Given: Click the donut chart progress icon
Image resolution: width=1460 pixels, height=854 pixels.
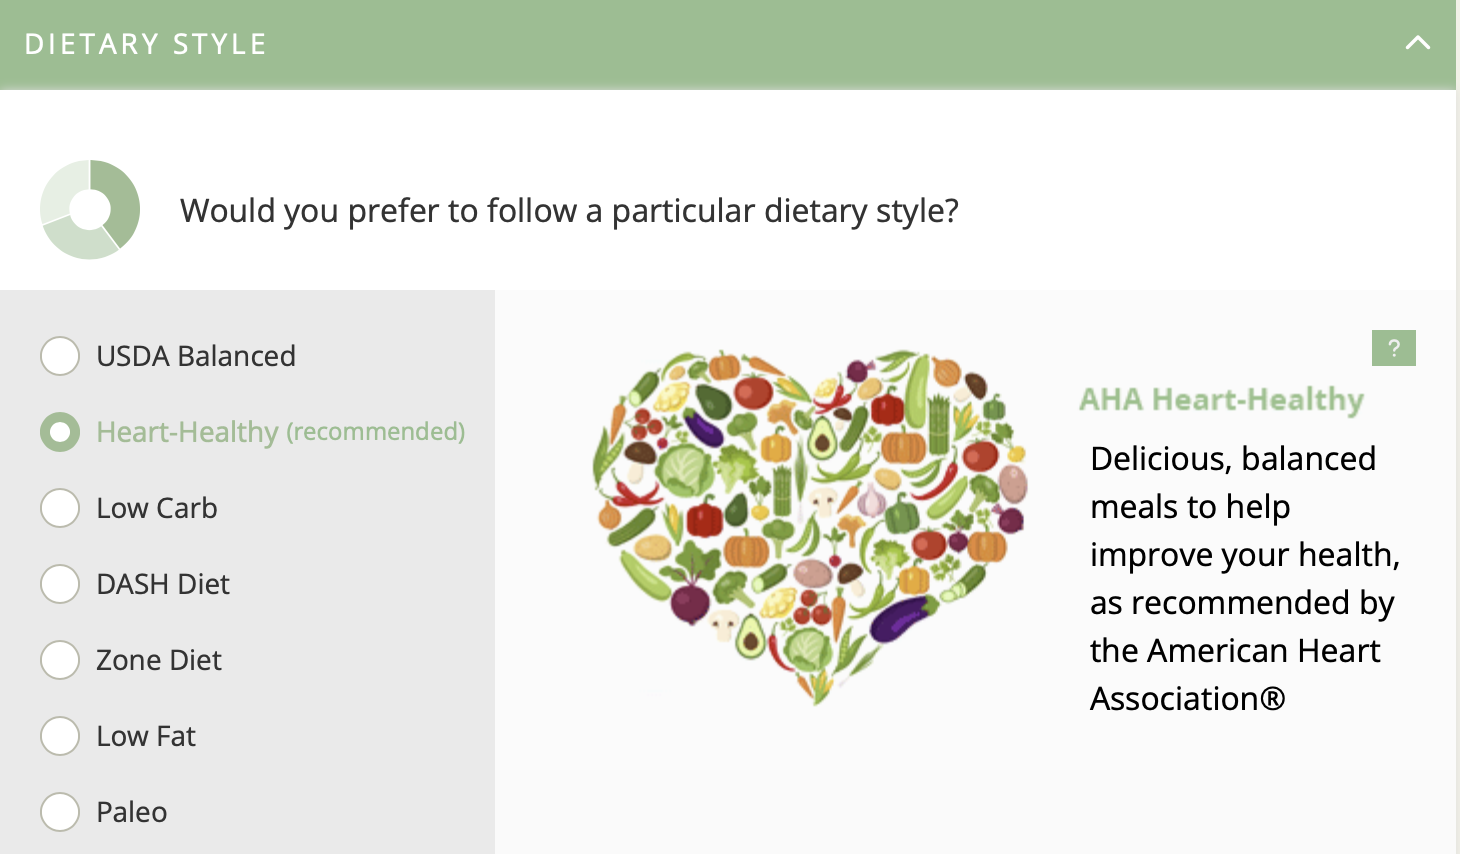Looking at the screenshot, I should point(90,209).
